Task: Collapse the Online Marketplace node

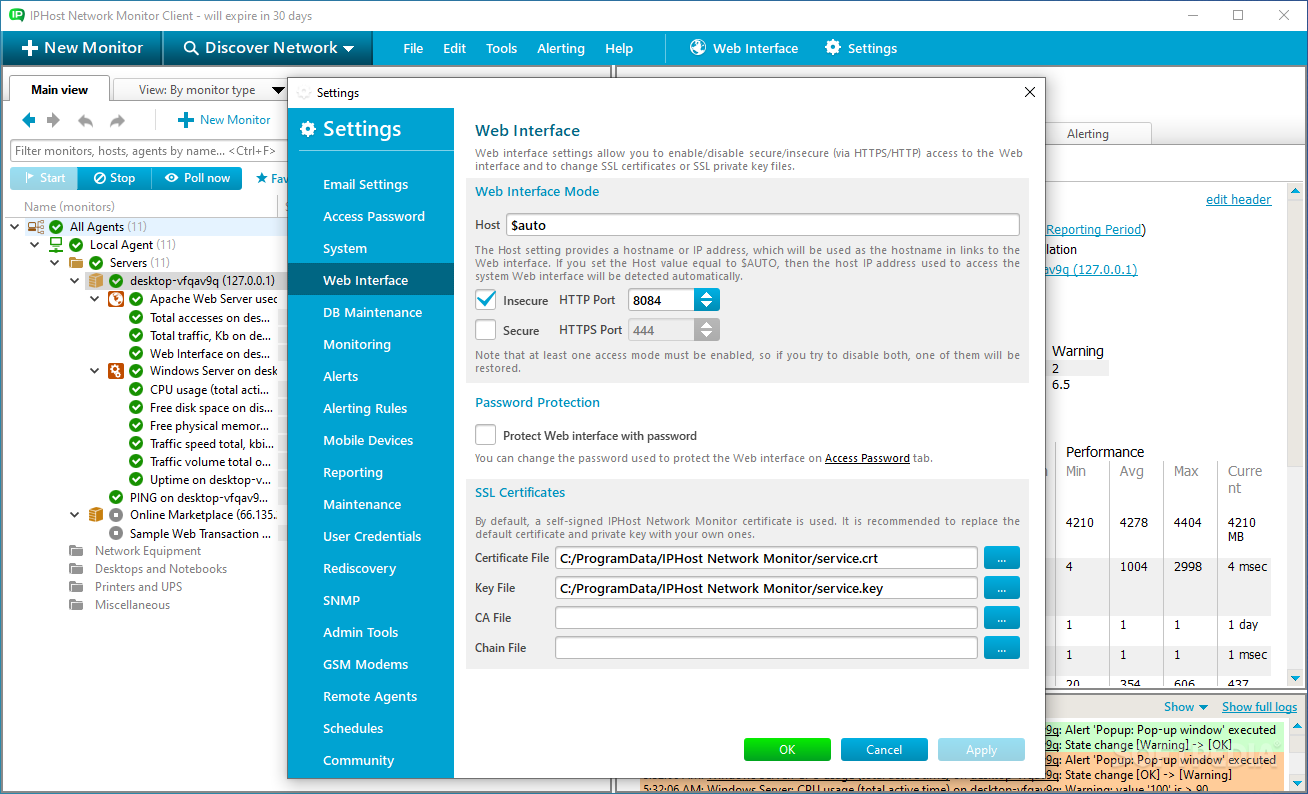Action: tap(75, 515)
